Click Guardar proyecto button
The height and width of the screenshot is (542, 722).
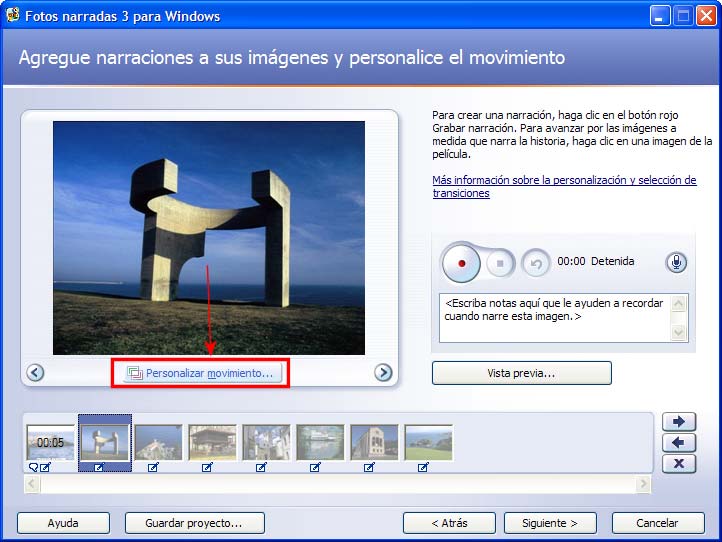click(x=194, y=523)
